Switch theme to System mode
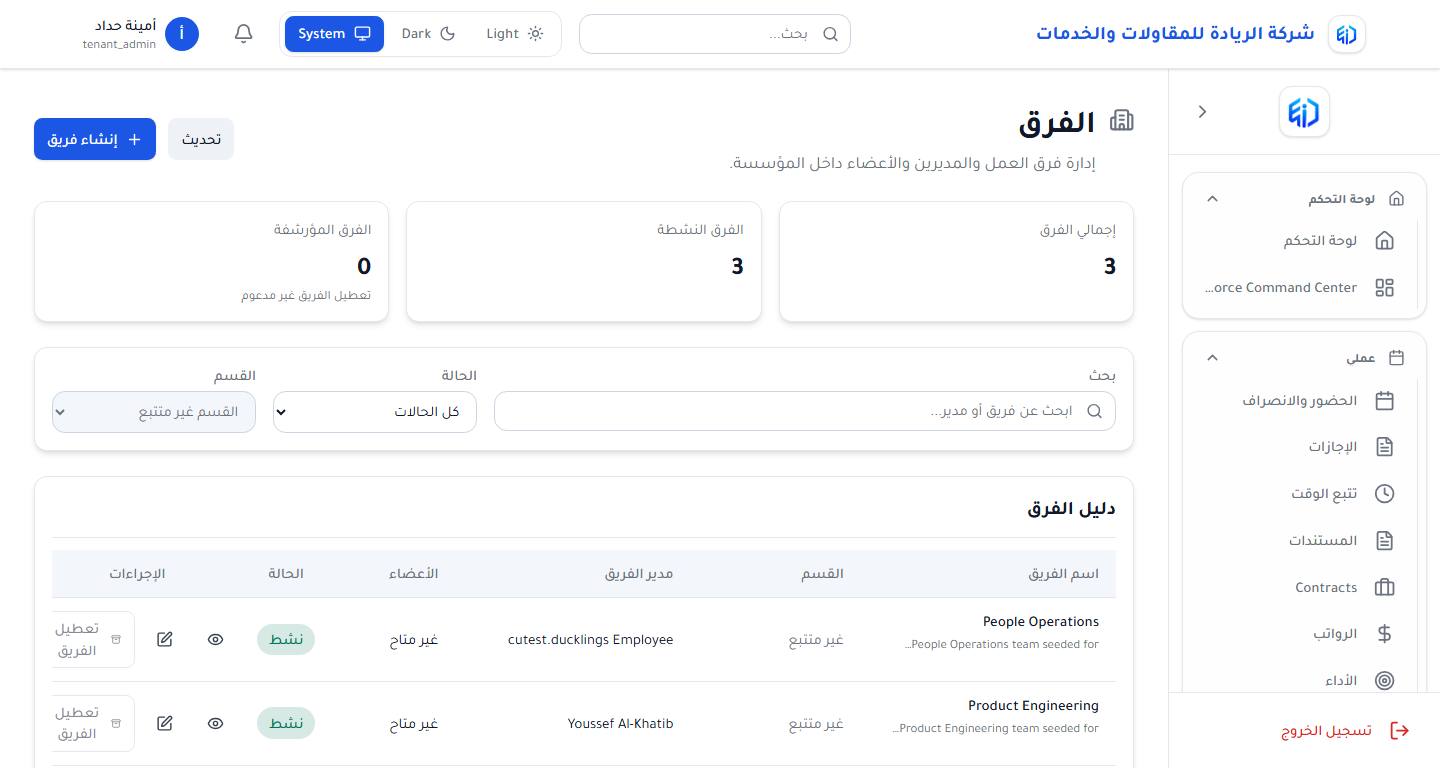 coord(334,34)
